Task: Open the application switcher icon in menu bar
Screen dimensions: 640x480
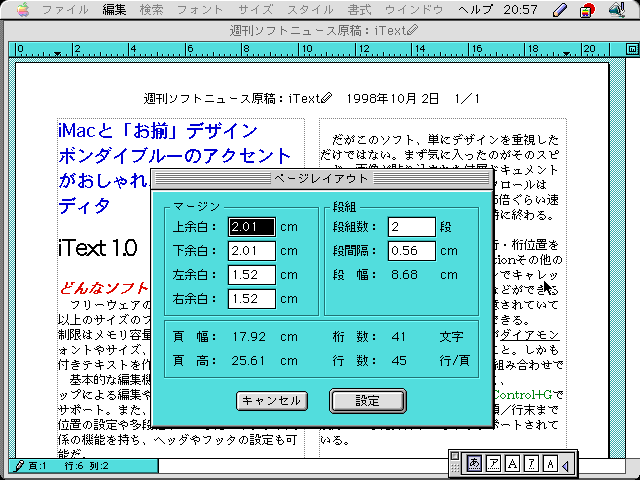Action: tap(617, 10)
